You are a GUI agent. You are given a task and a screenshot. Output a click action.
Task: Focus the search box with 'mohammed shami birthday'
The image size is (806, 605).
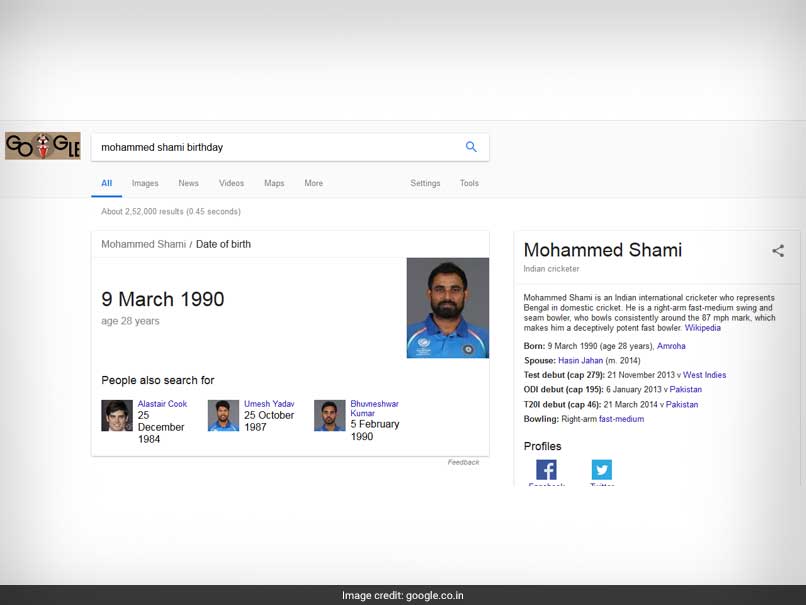tap(290, 148)
